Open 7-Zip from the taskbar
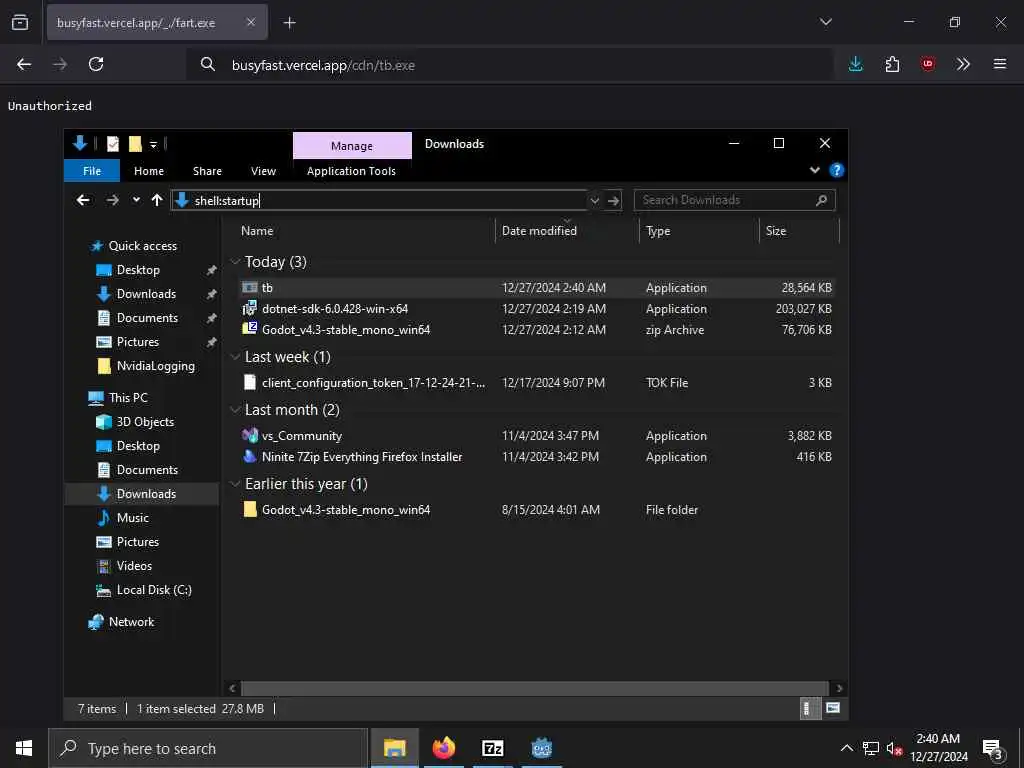Viewport: 1024px width, 768px height. pos(492,748)
